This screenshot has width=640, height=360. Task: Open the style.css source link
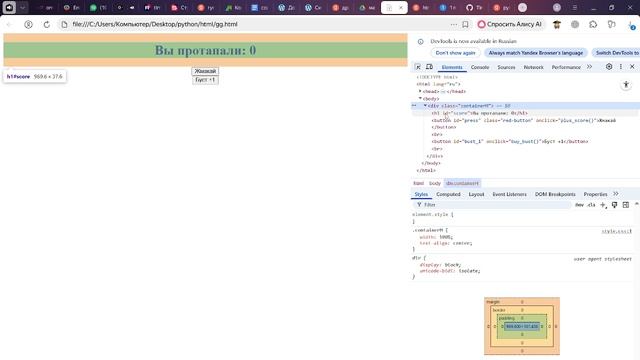pyautogui.click(x=616, y=231)
